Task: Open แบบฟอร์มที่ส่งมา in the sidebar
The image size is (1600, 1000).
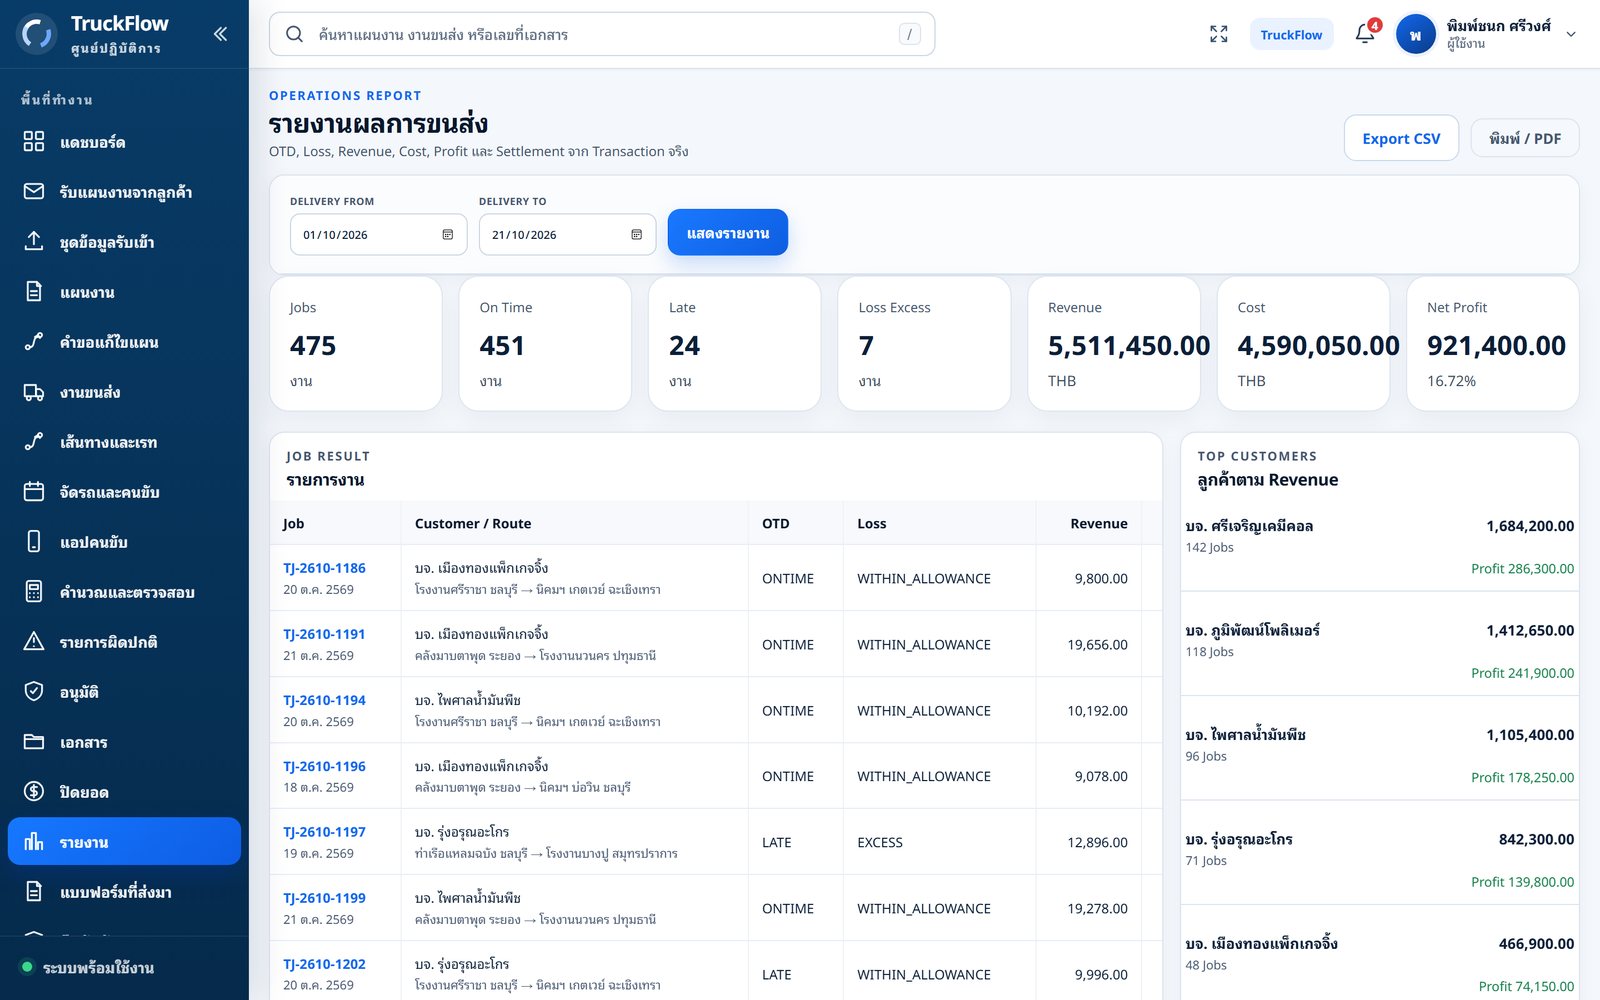Action: (124, 892)
